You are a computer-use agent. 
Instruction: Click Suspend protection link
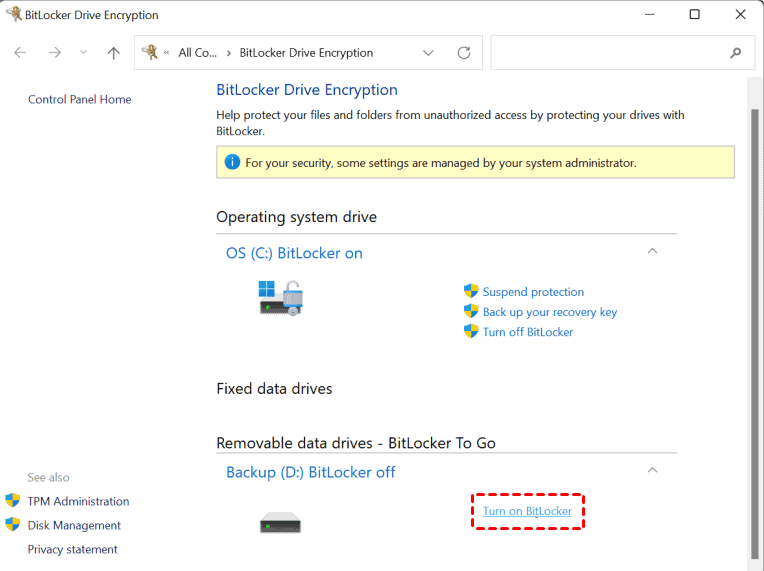click(x=533, y=292)
